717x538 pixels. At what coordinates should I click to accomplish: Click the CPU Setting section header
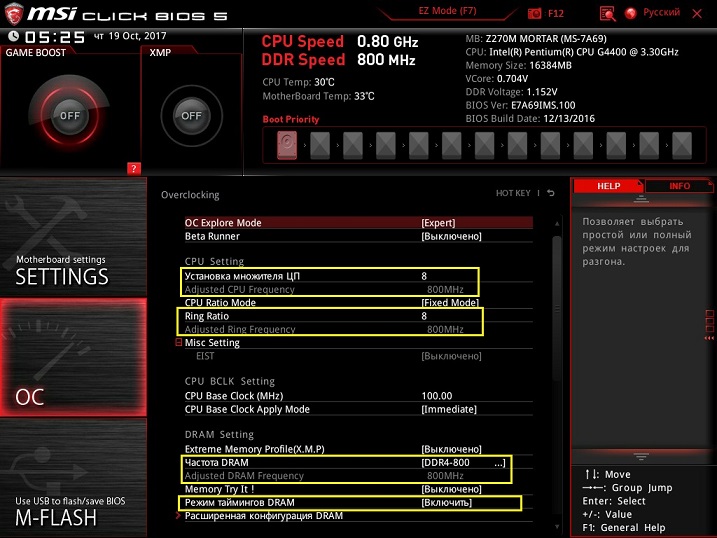tap(214, 261)
